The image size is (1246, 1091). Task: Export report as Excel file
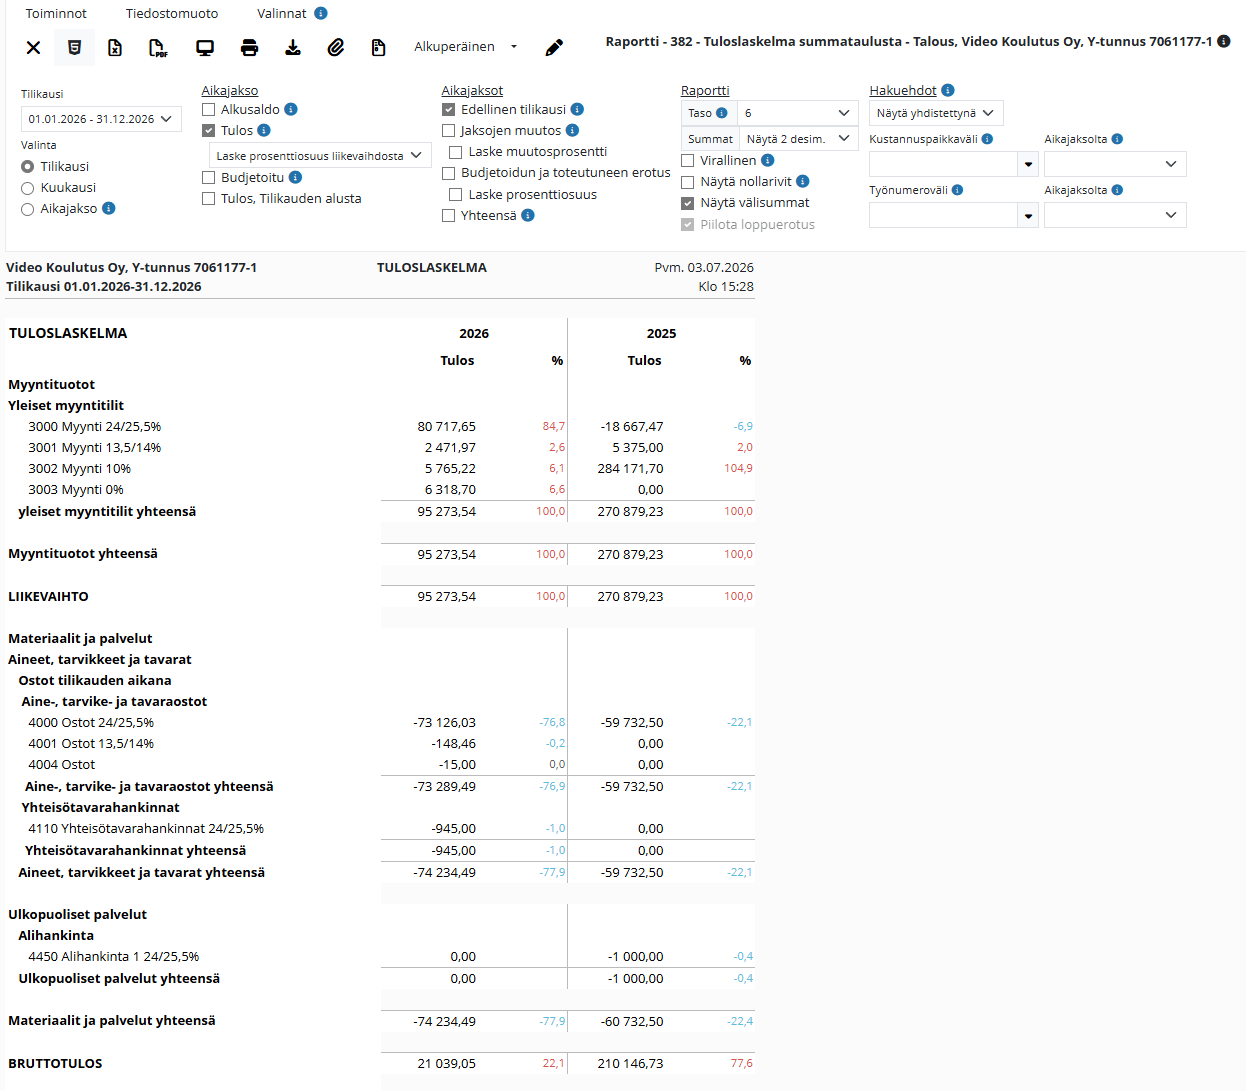coord(115,47)
